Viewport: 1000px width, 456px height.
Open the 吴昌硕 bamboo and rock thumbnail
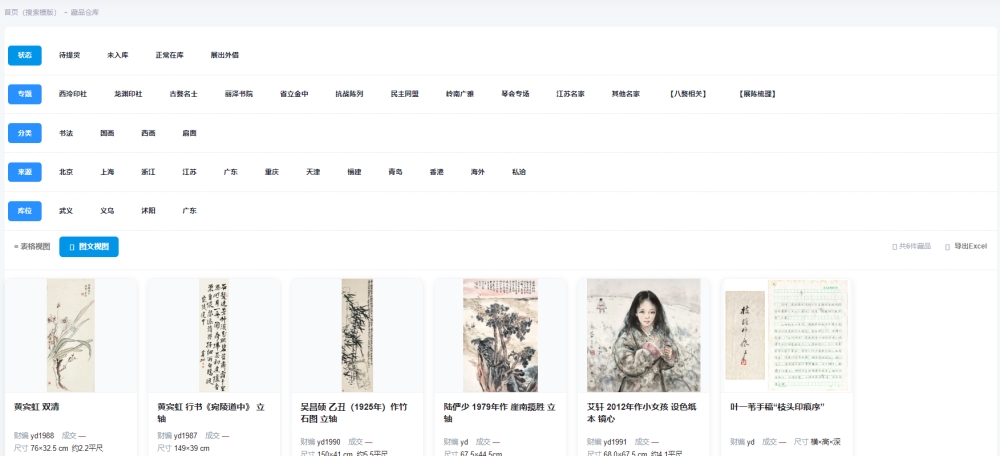pos(357,335)
